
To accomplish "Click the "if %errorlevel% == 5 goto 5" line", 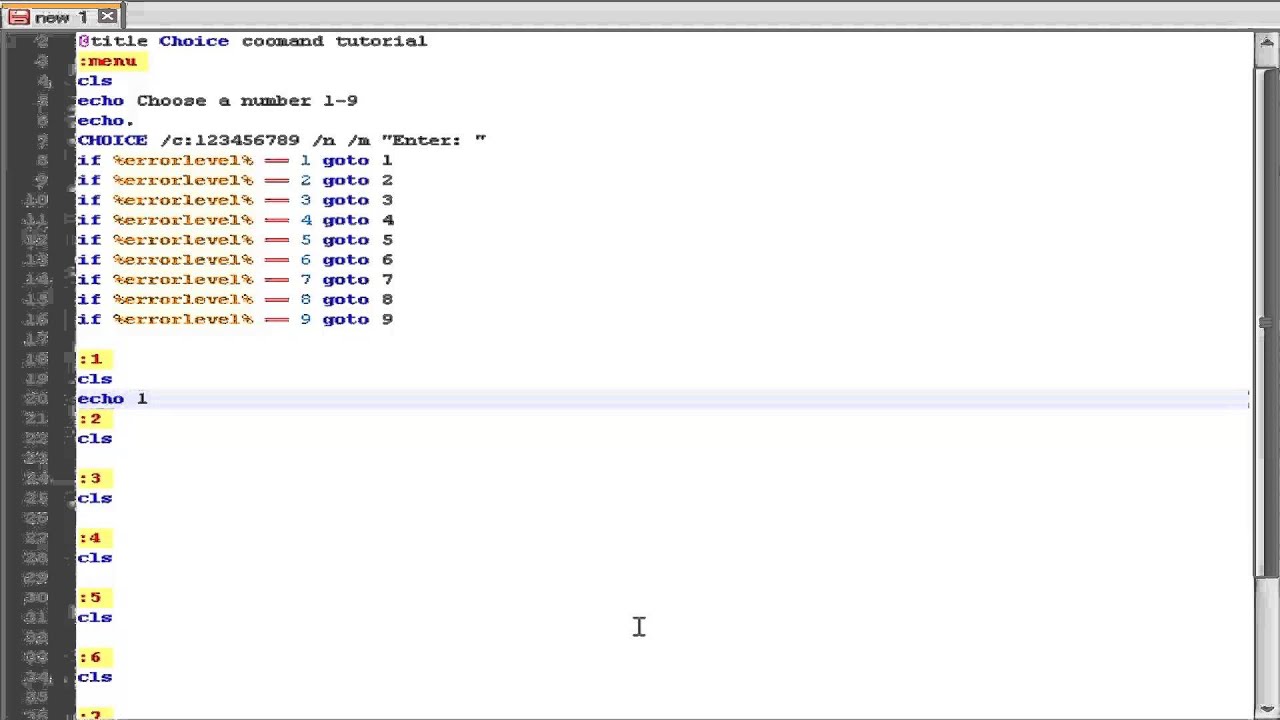I will coord(235,240).
